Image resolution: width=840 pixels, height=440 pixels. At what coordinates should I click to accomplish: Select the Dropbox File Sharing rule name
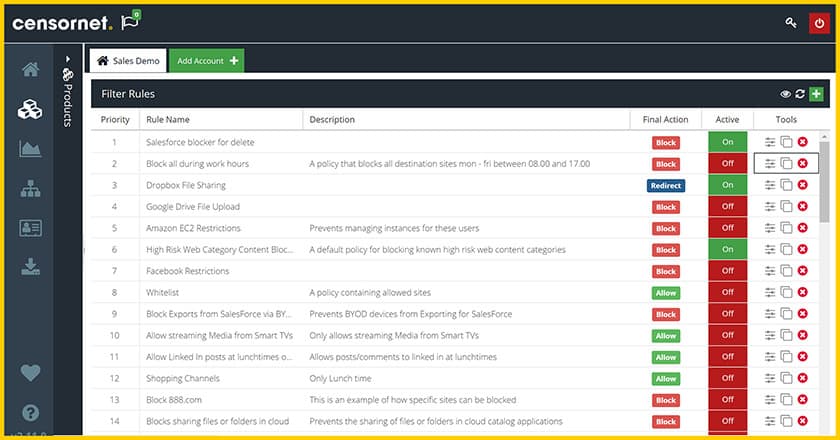click(x=186, y=185)
